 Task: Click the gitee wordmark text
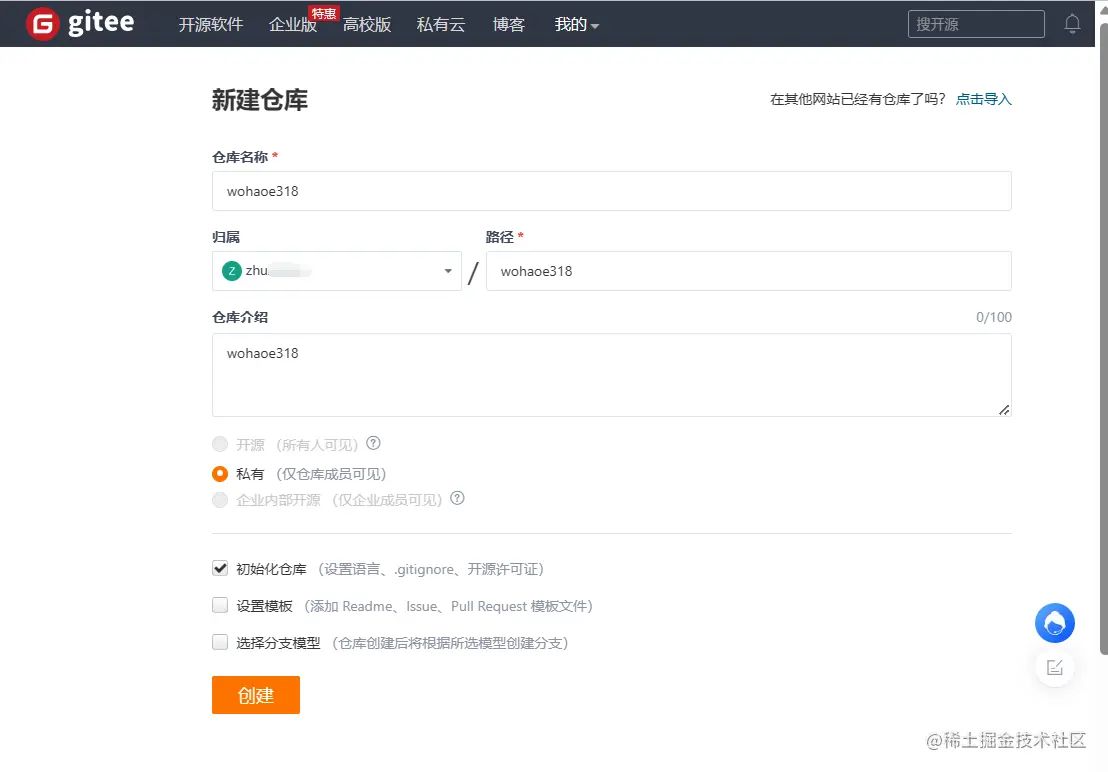coord(101,23)
